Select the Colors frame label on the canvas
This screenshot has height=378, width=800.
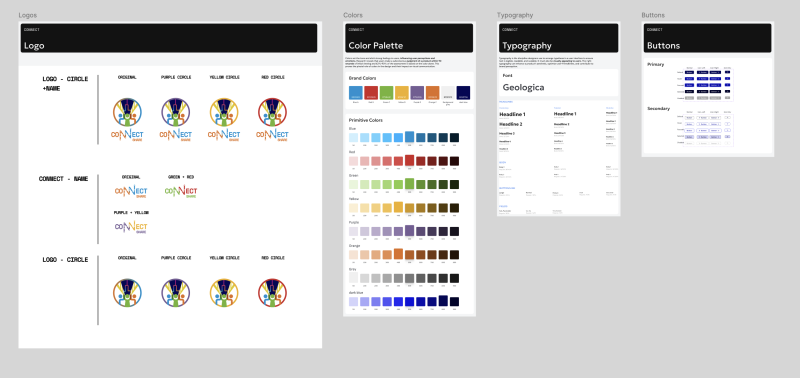tap(353, 15)
